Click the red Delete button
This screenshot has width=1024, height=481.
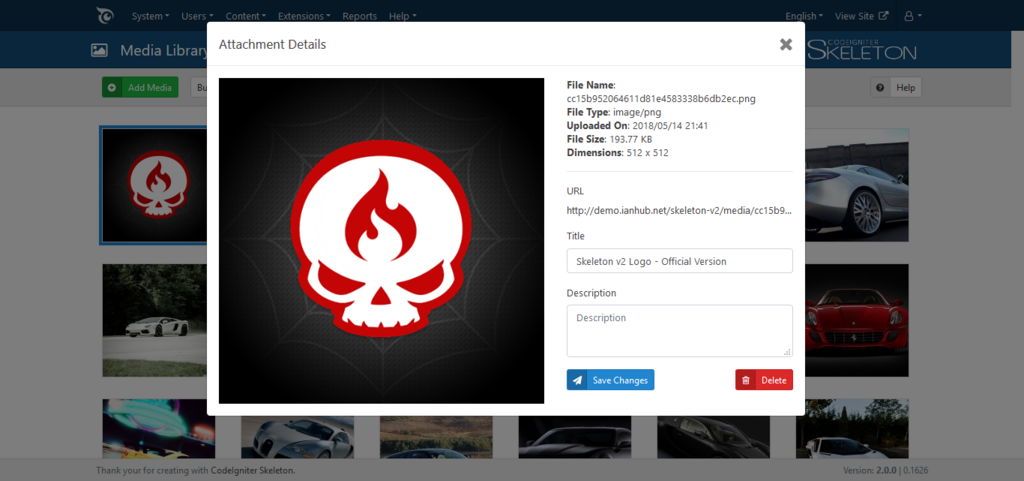(x=764, y=380)
